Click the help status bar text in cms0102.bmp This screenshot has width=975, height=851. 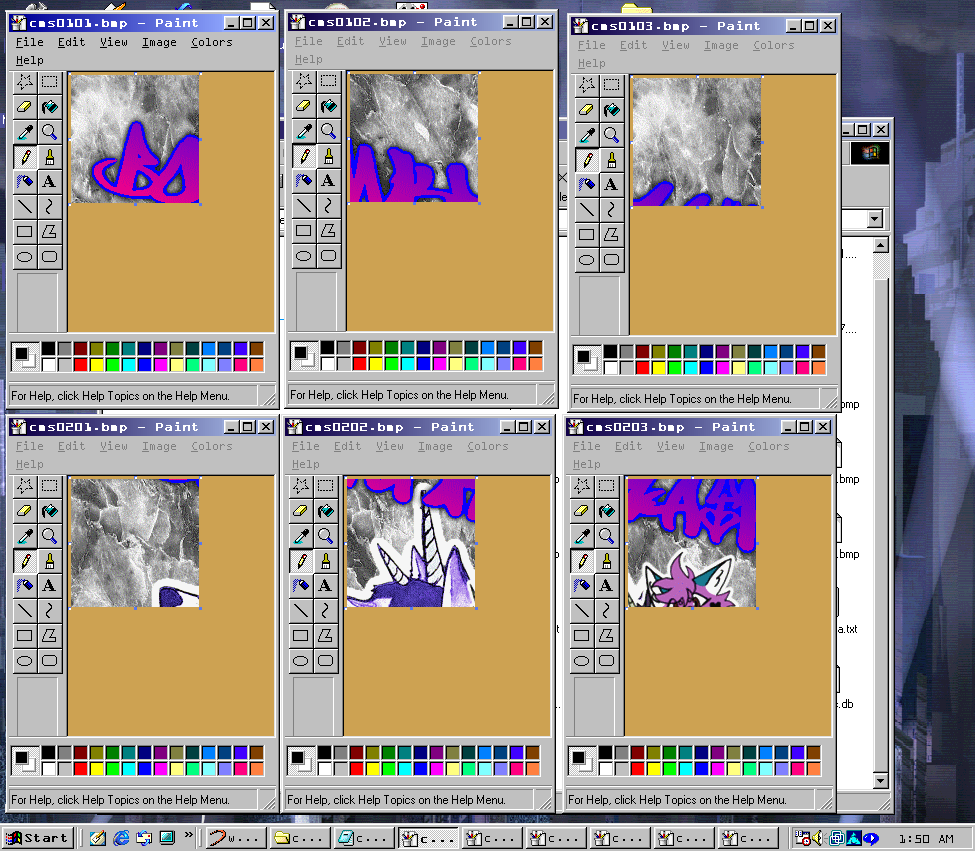[399, 395]
